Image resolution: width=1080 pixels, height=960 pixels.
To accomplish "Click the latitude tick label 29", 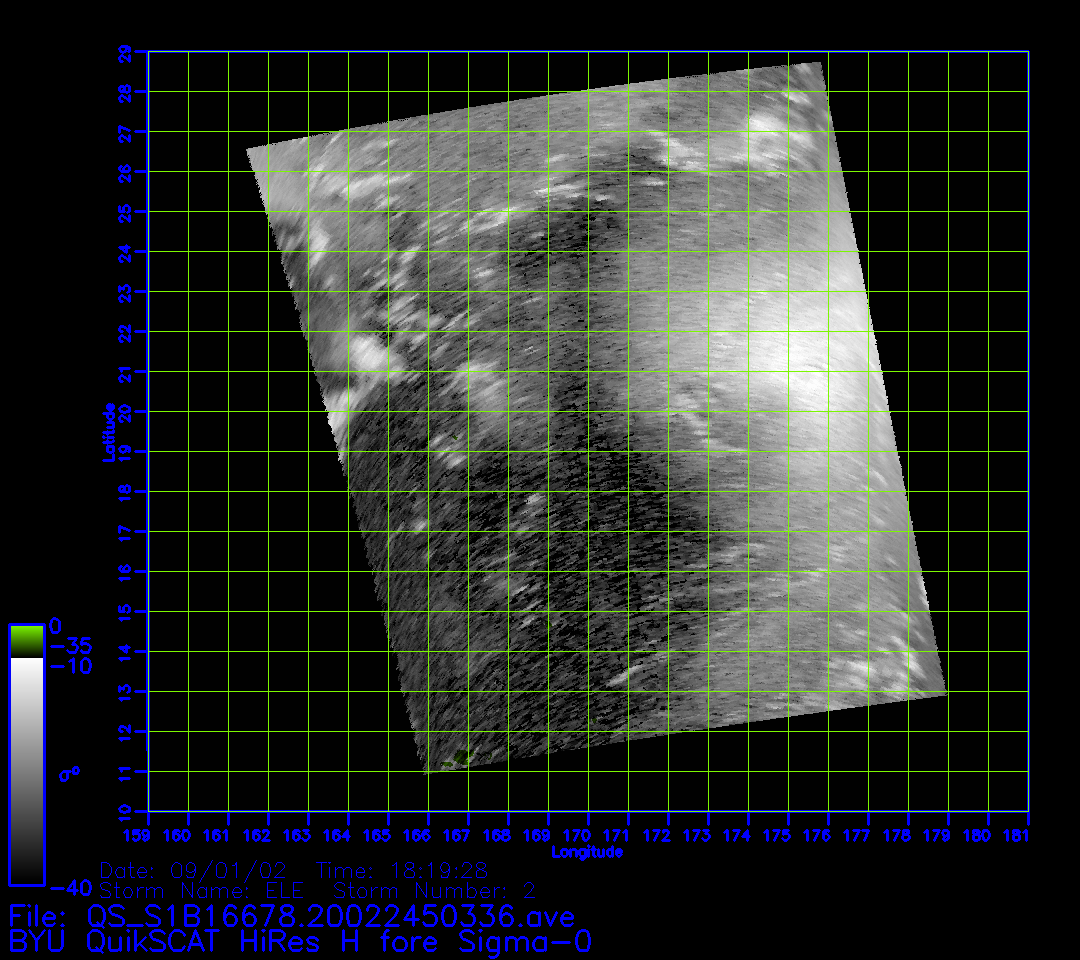I will click(x=125, y=52).
